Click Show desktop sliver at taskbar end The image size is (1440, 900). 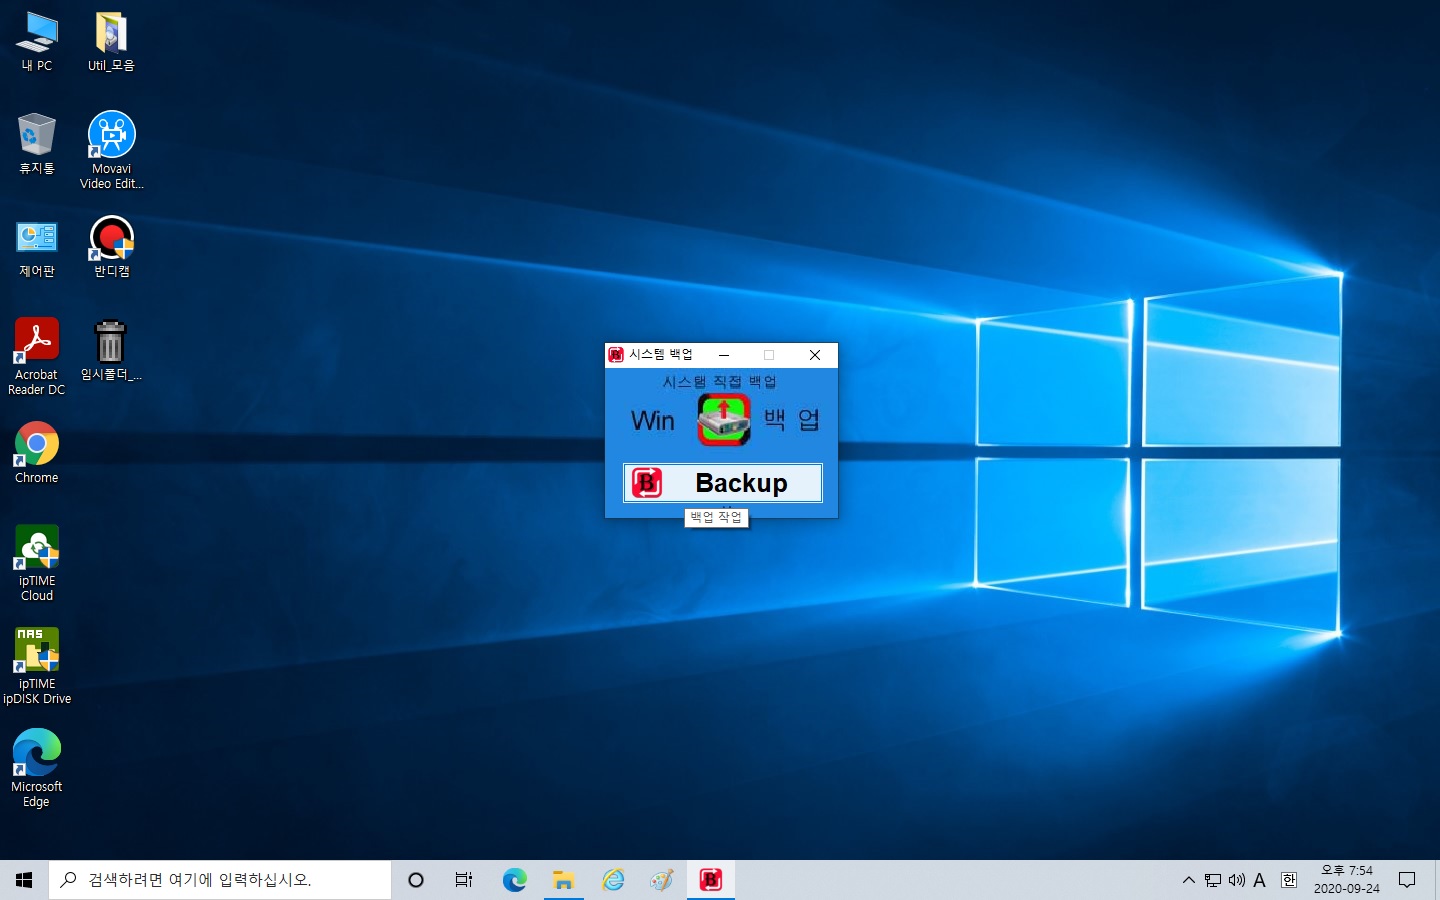(x=1436, y=880)
